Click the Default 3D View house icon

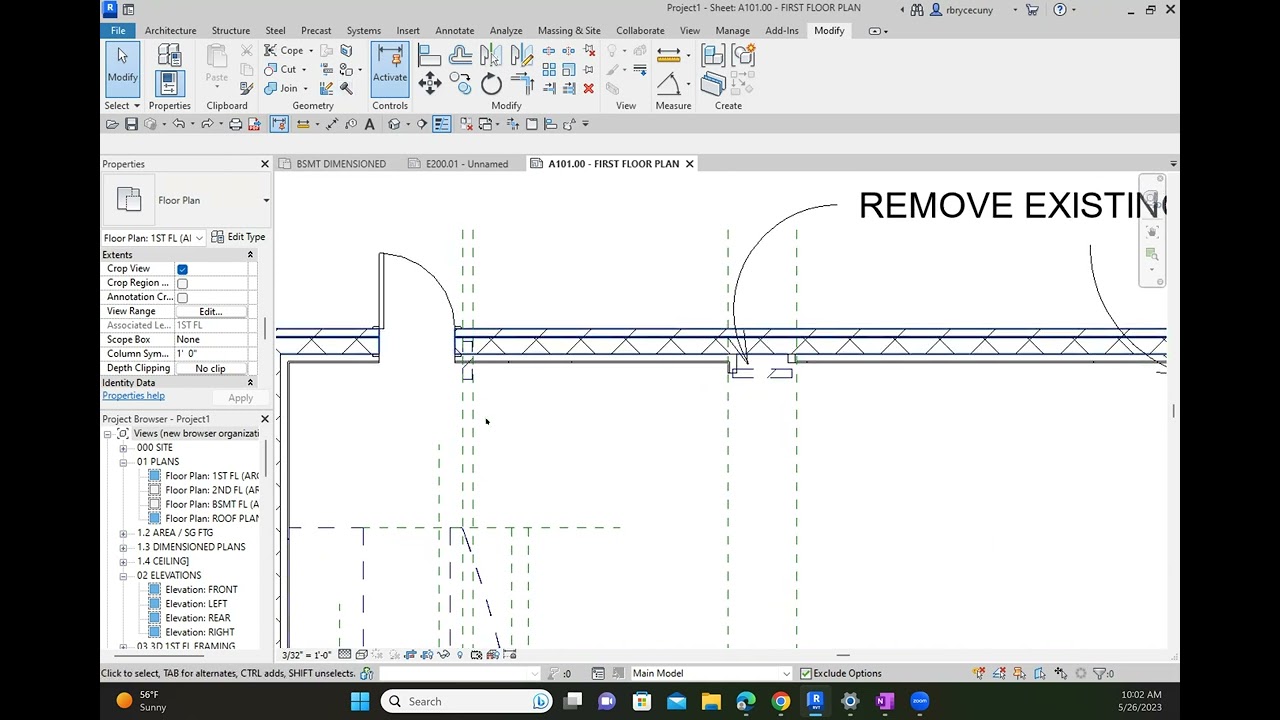(394, 124)
